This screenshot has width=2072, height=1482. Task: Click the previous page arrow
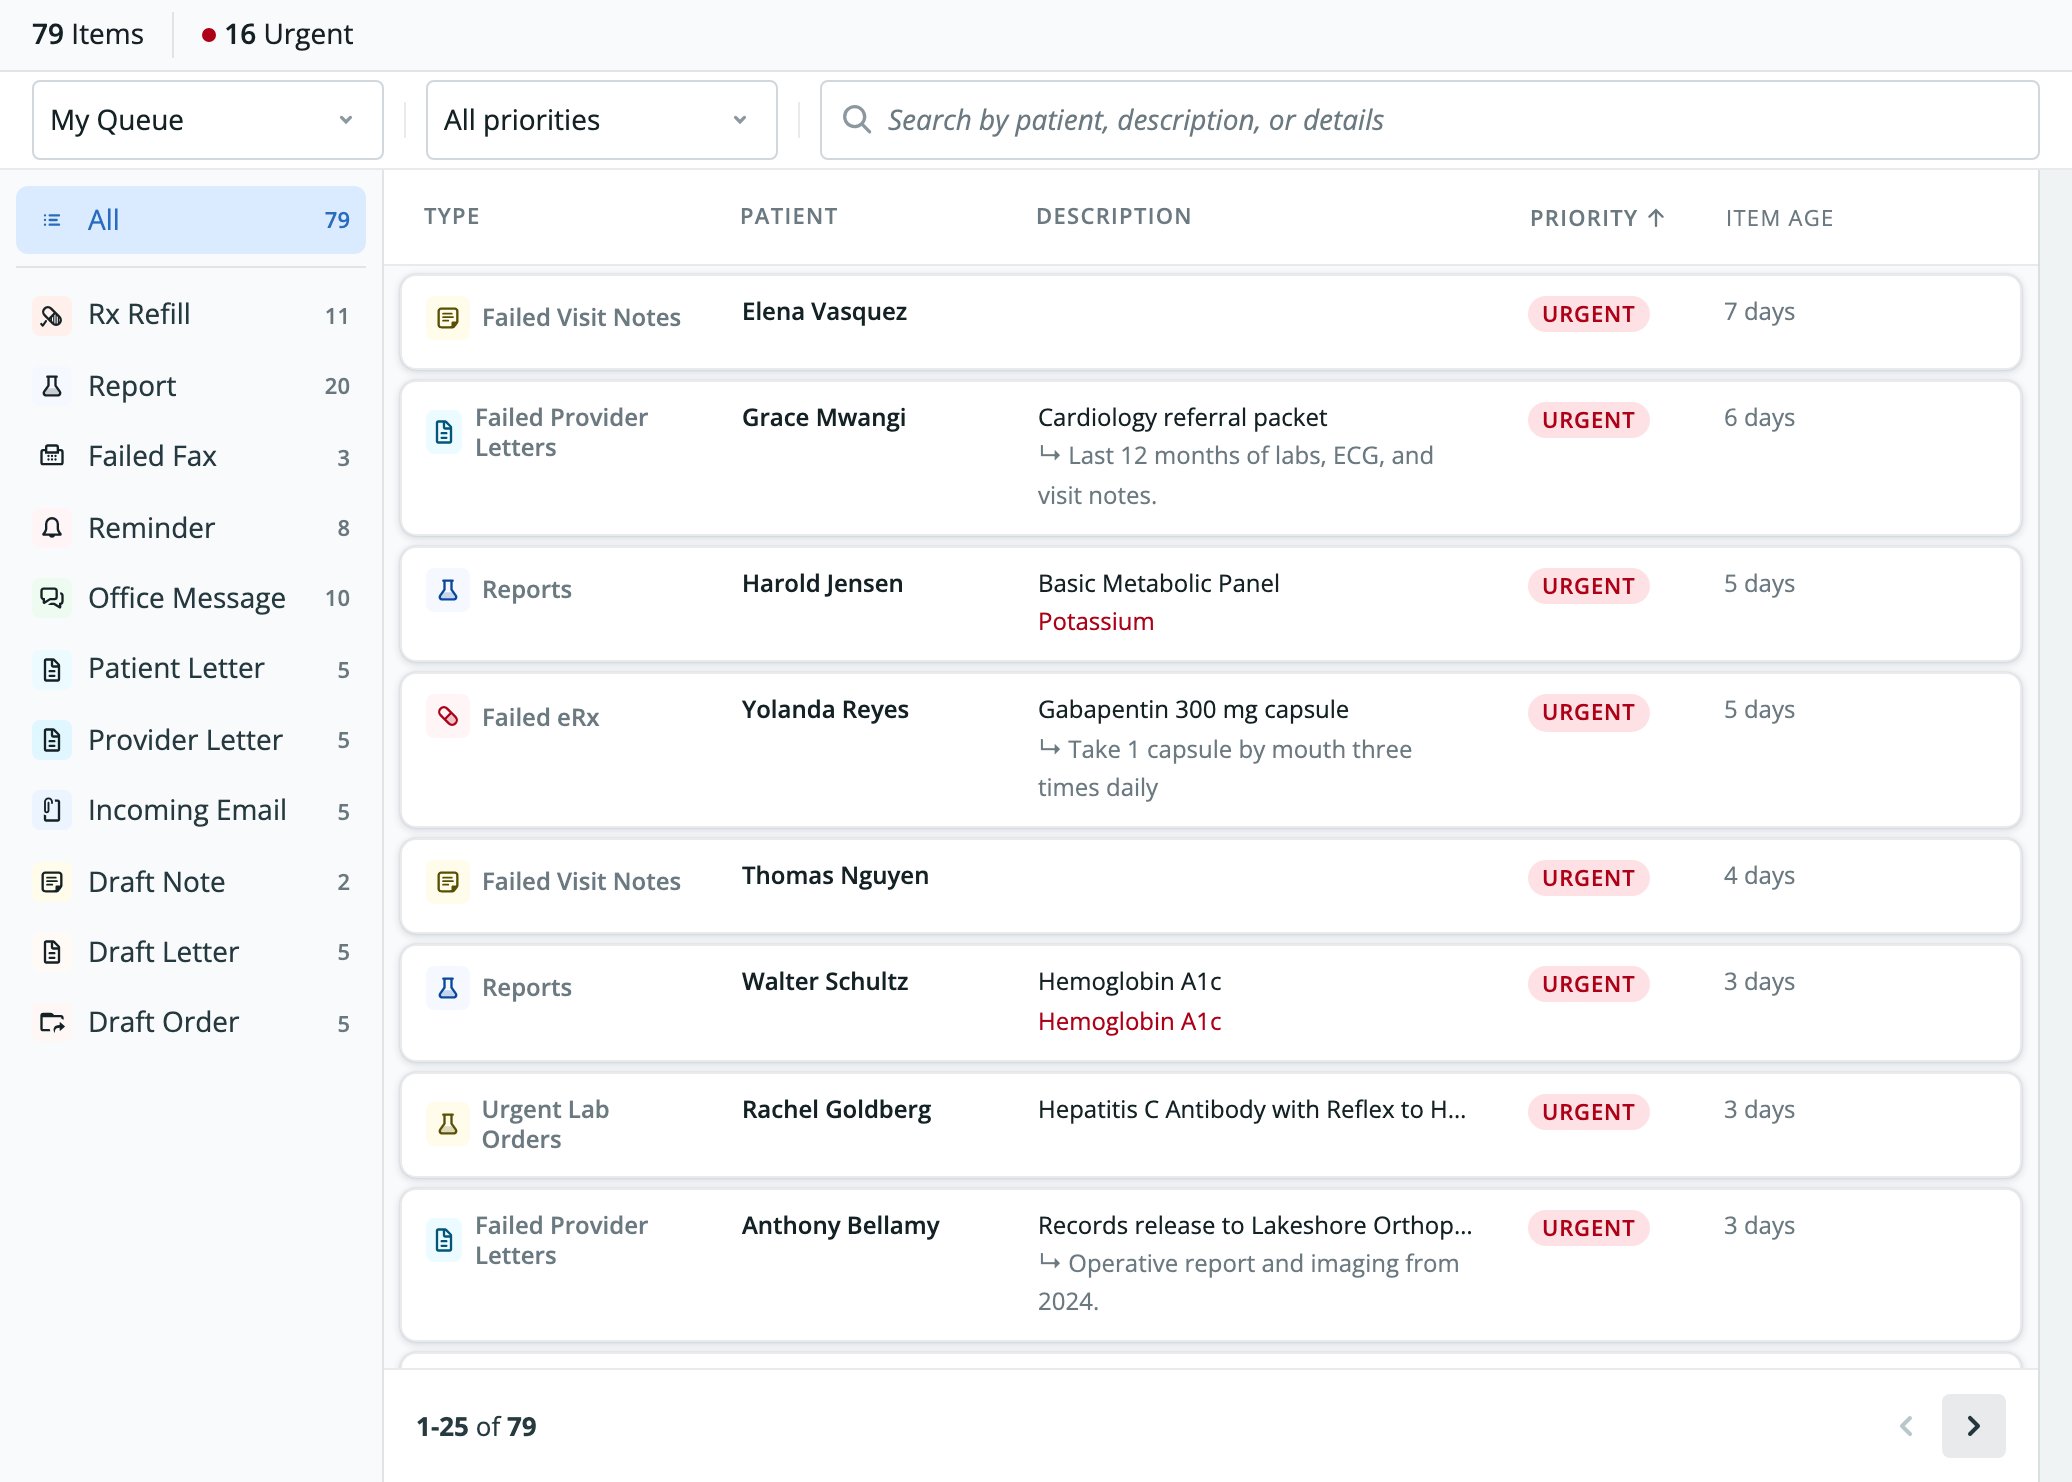1906,1426
